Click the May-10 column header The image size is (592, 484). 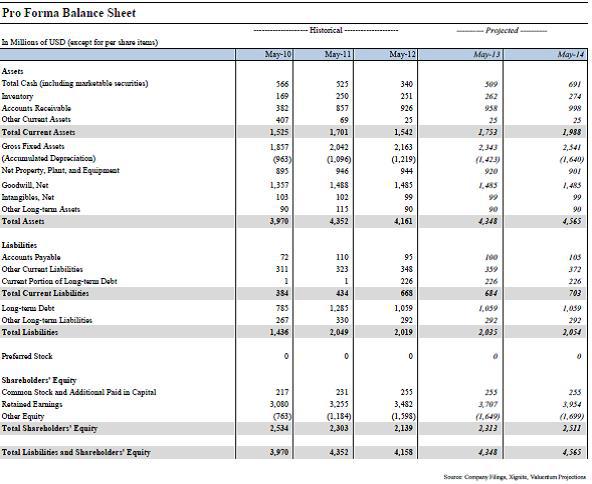pos(278,54)
